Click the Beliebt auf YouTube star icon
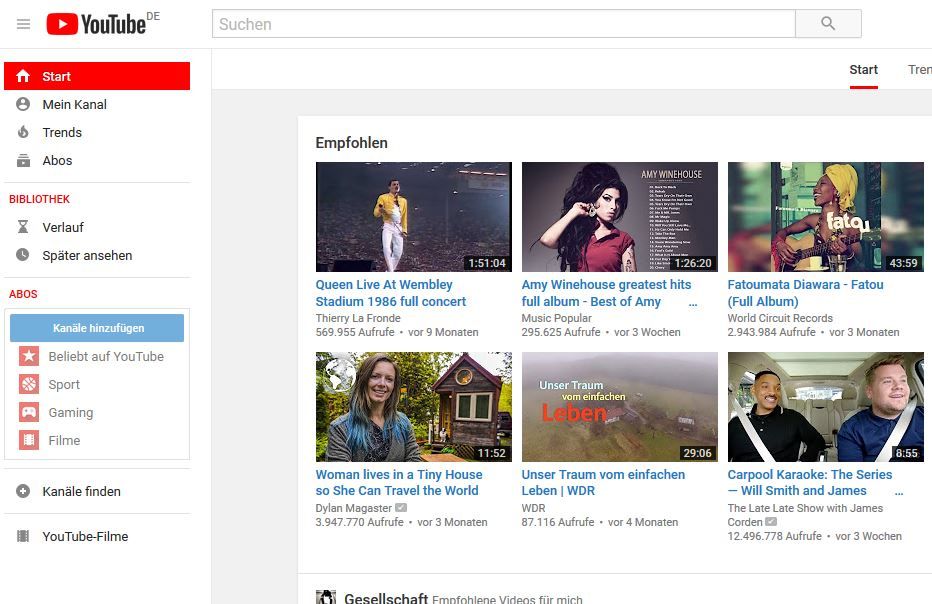The image size is (932, 604). (x=29, y=356)
